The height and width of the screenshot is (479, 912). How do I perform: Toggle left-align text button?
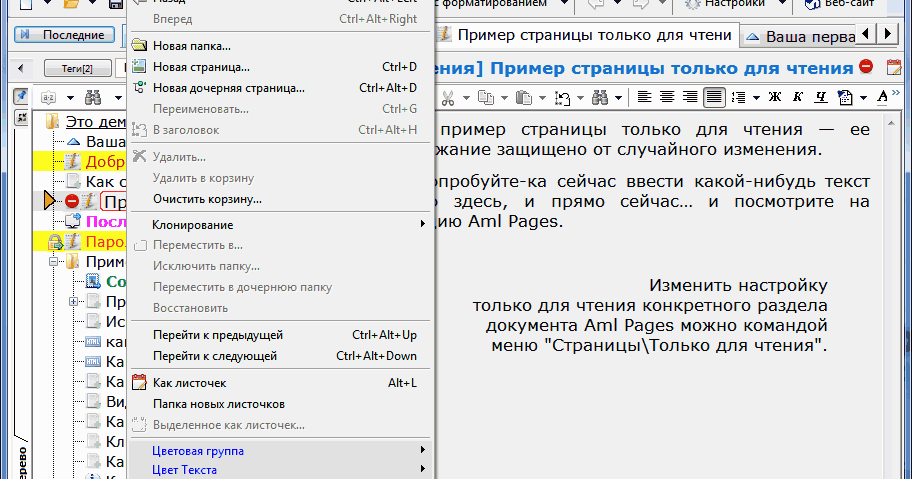643,97
